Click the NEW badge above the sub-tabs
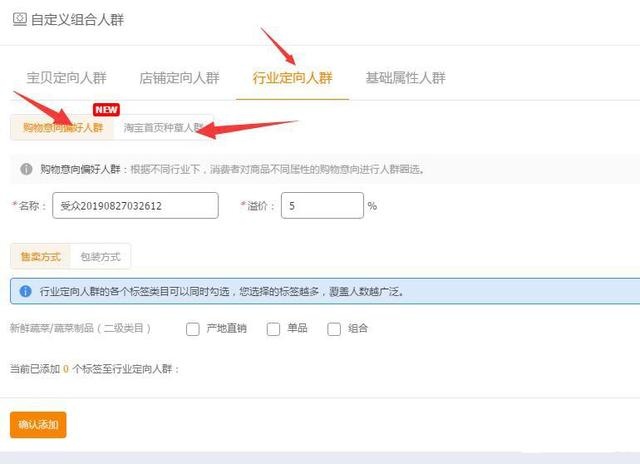 [106, 109]
